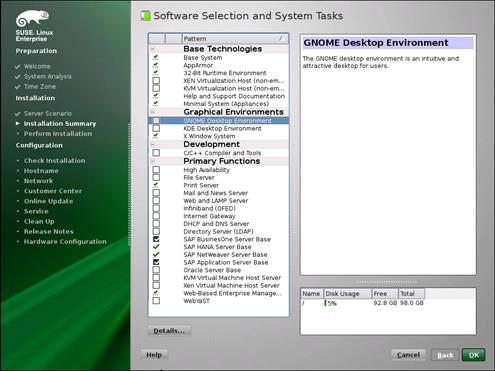Select the WebYaST pattern name
The width and height of the screenshot is (495, 371).
(x=196, y=301)
